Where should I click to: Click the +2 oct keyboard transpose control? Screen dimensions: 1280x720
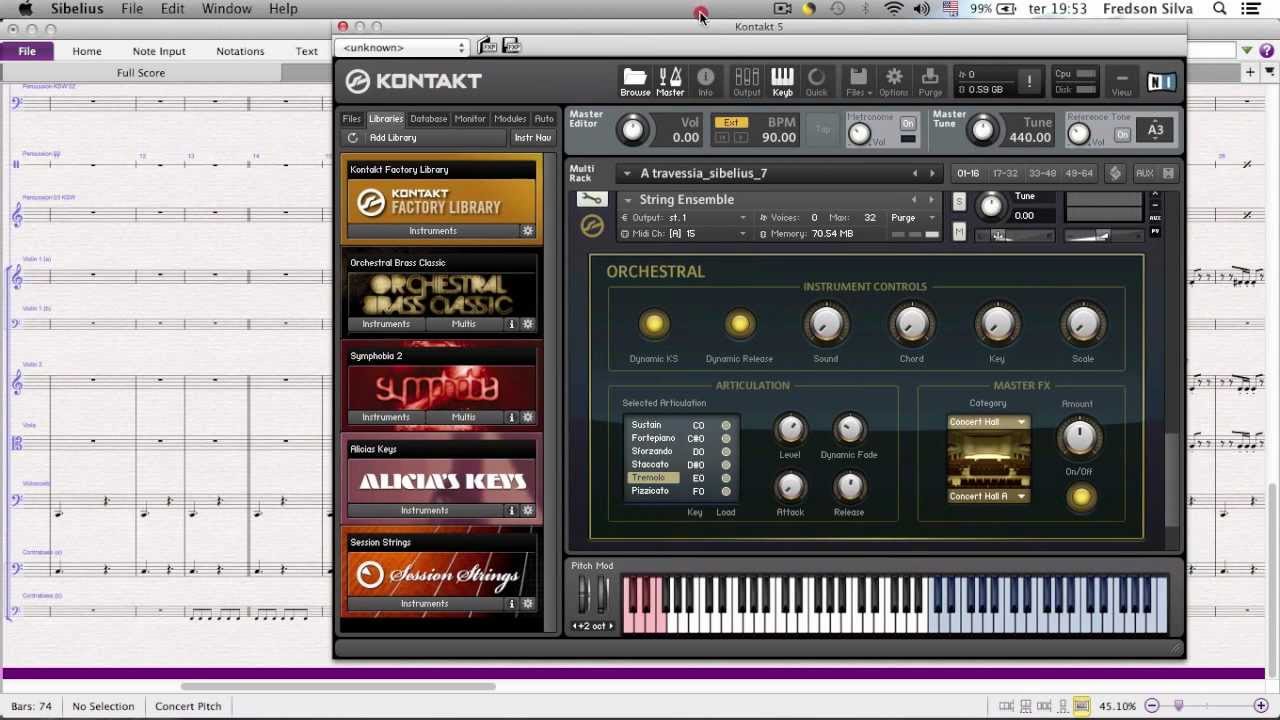[592, 626]
